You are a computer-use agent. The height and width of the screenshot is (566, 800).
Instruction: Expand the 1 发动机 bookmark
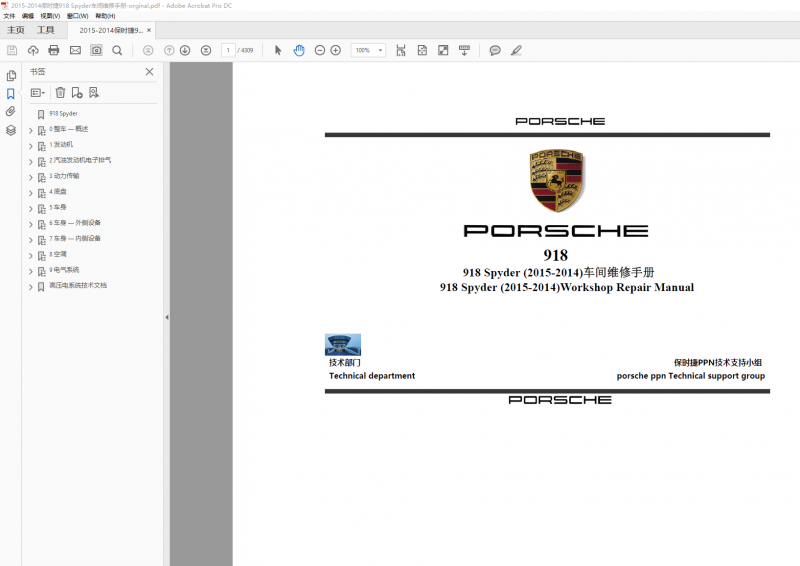[x=31, y=146]
